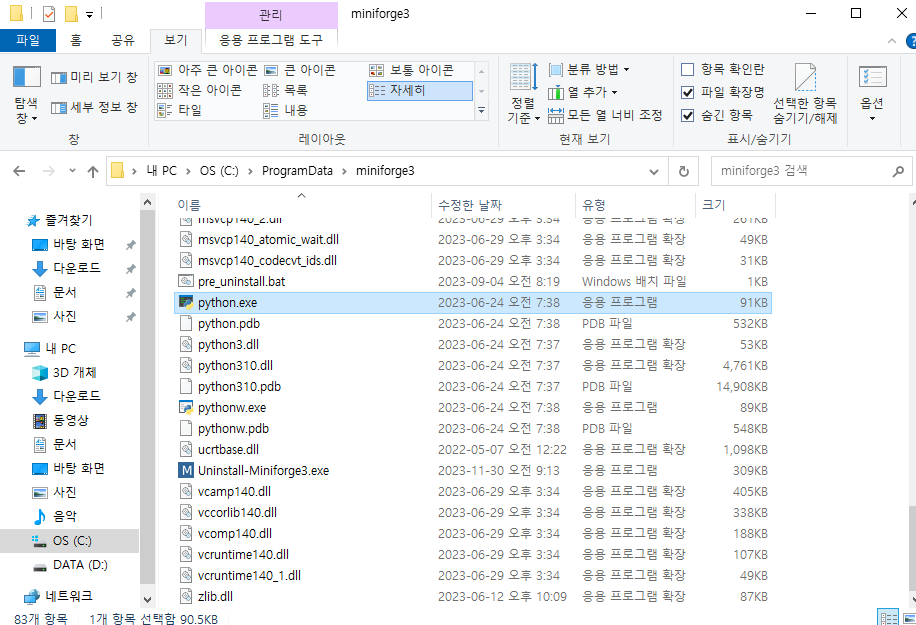Toggle the Details pane (세부 정보 창)

[94, 107]
